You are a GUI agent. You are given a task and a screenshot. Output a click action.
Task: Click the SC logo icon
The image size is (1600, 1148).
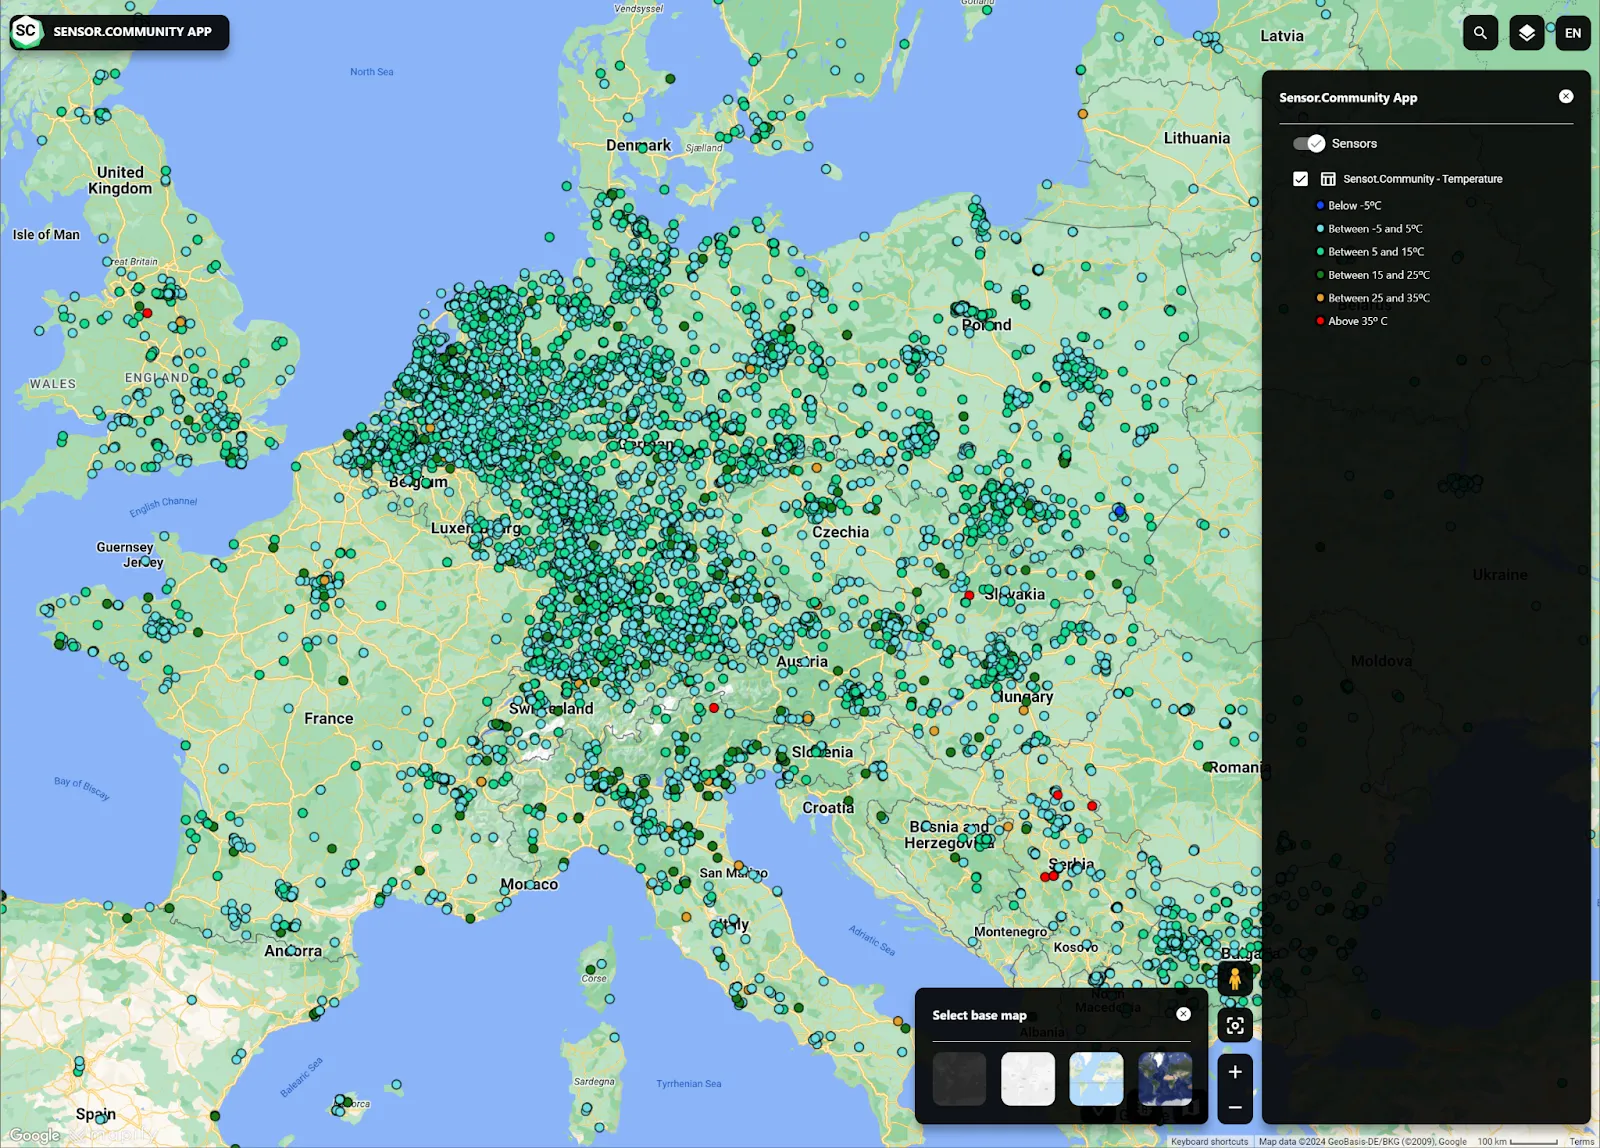26,31
